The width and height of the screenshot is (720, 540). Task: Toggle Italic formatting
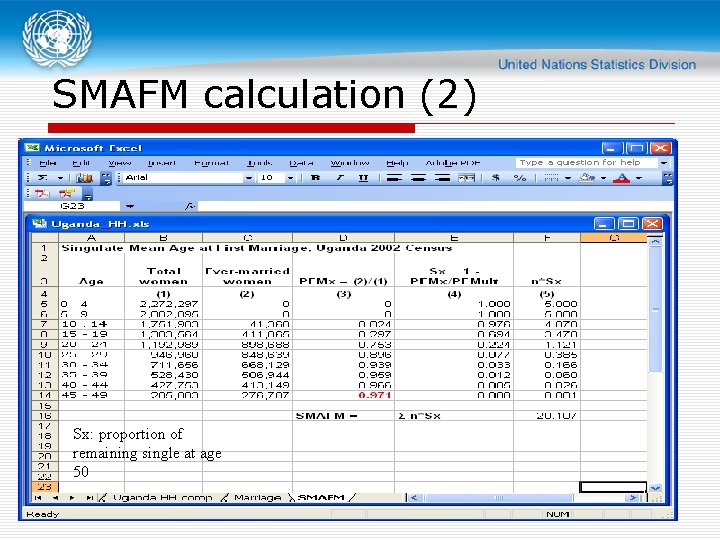point(340,178)
